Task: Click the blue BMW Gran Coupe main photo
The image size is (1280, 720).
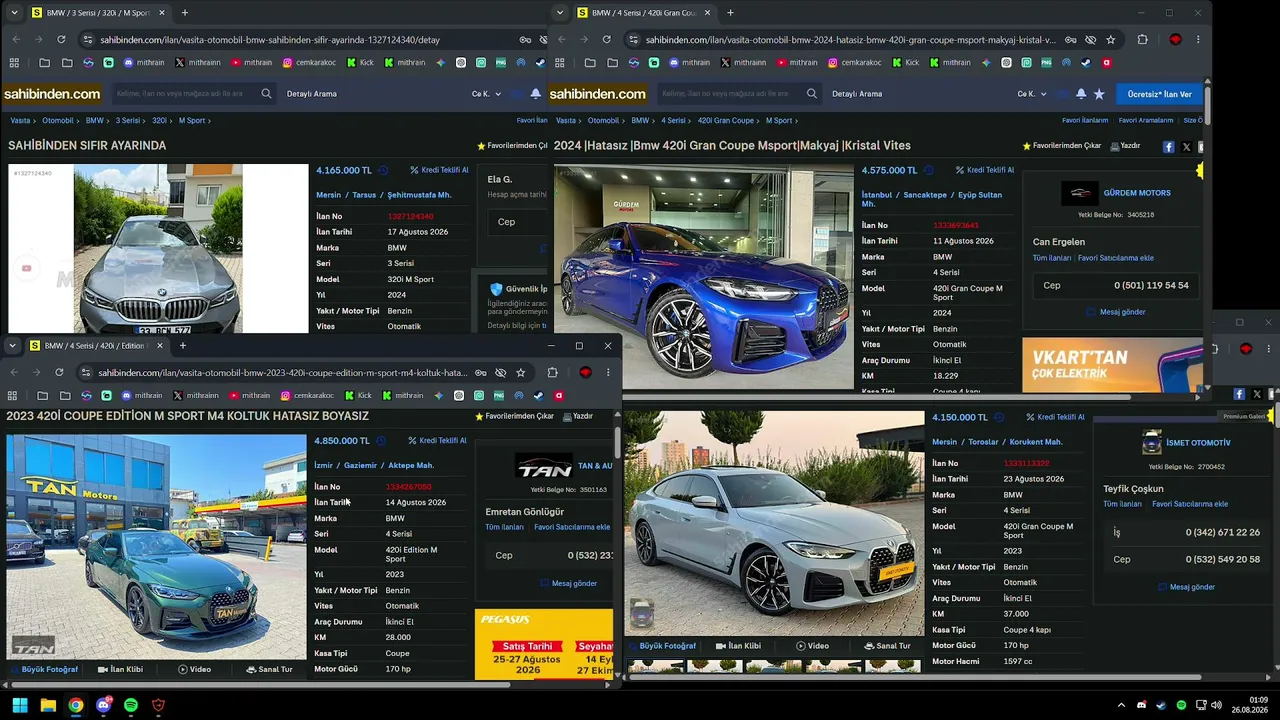Action: pyautogui.click(x=704, y=277)
